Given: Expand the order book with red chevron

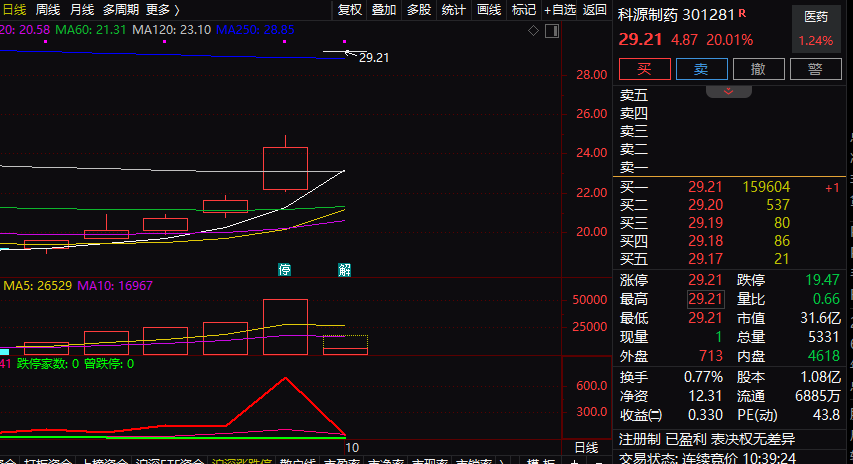Looking at the screenshot, I should (x=729, y=91).
